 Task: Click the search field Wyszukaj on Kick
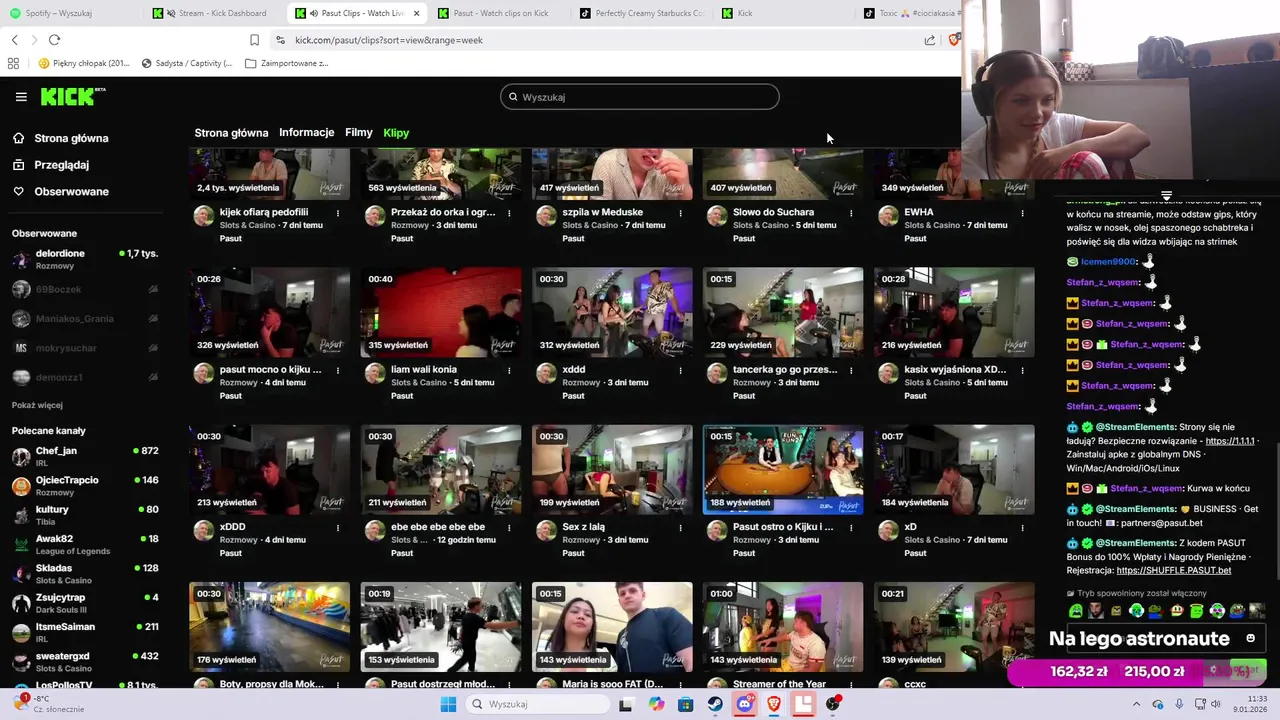click(x=640, y=97)
